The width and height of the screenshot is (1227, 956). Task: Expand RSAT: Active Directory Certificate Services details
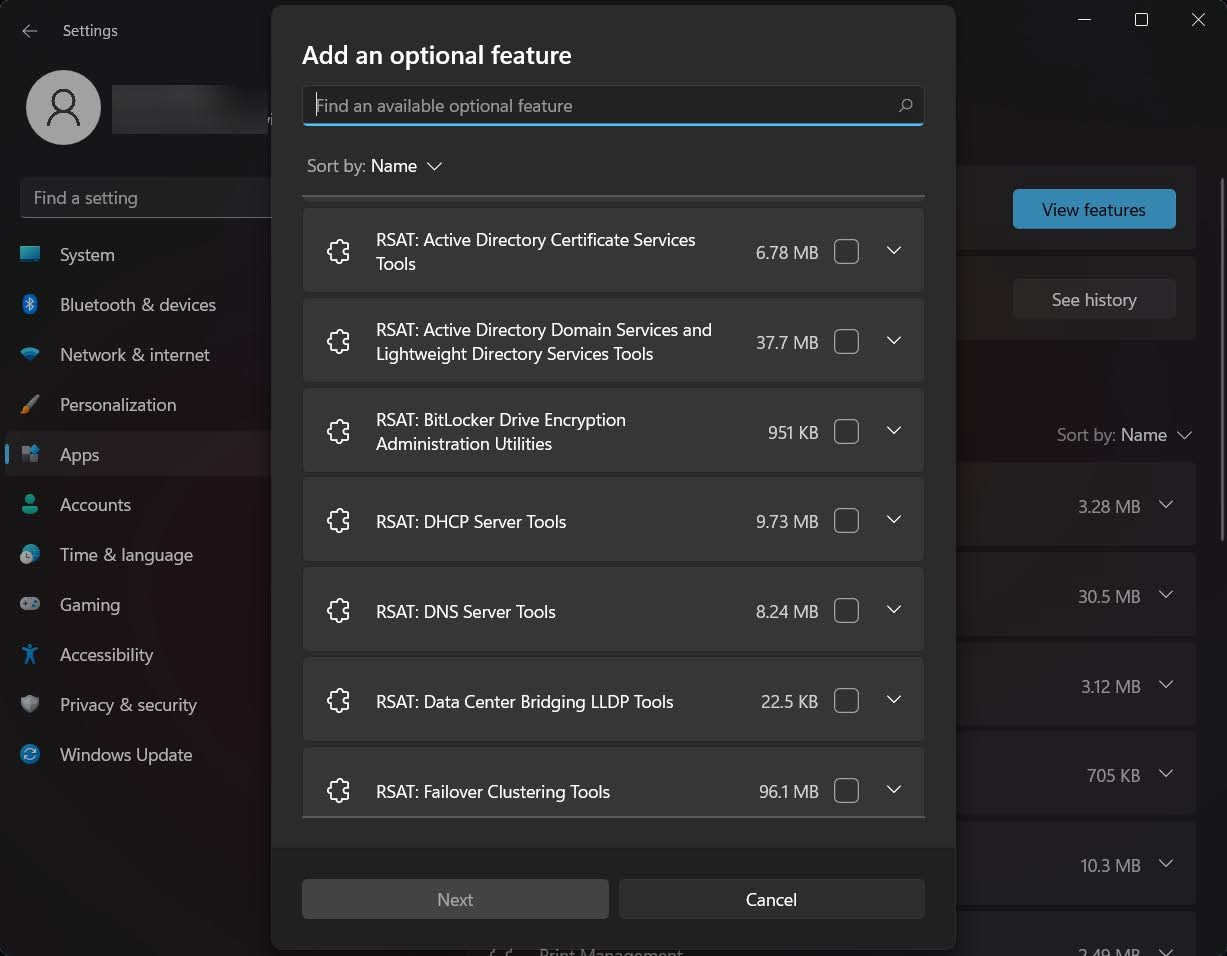(894, 251)
